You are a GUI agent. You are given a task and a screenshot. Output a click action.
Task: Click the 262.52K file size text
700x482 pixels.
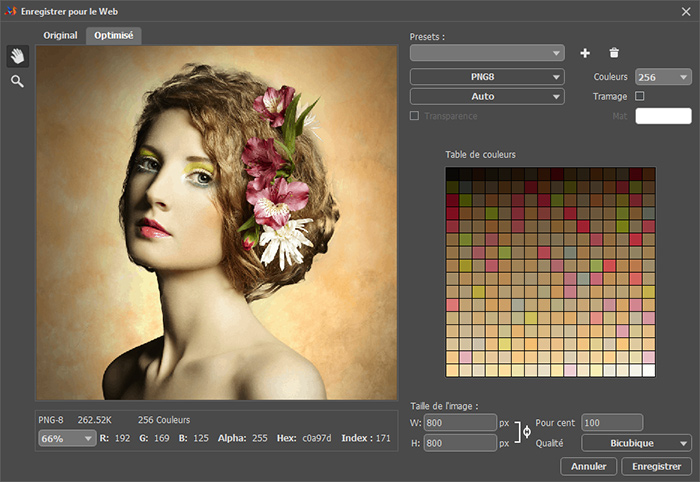coord(95,420)
